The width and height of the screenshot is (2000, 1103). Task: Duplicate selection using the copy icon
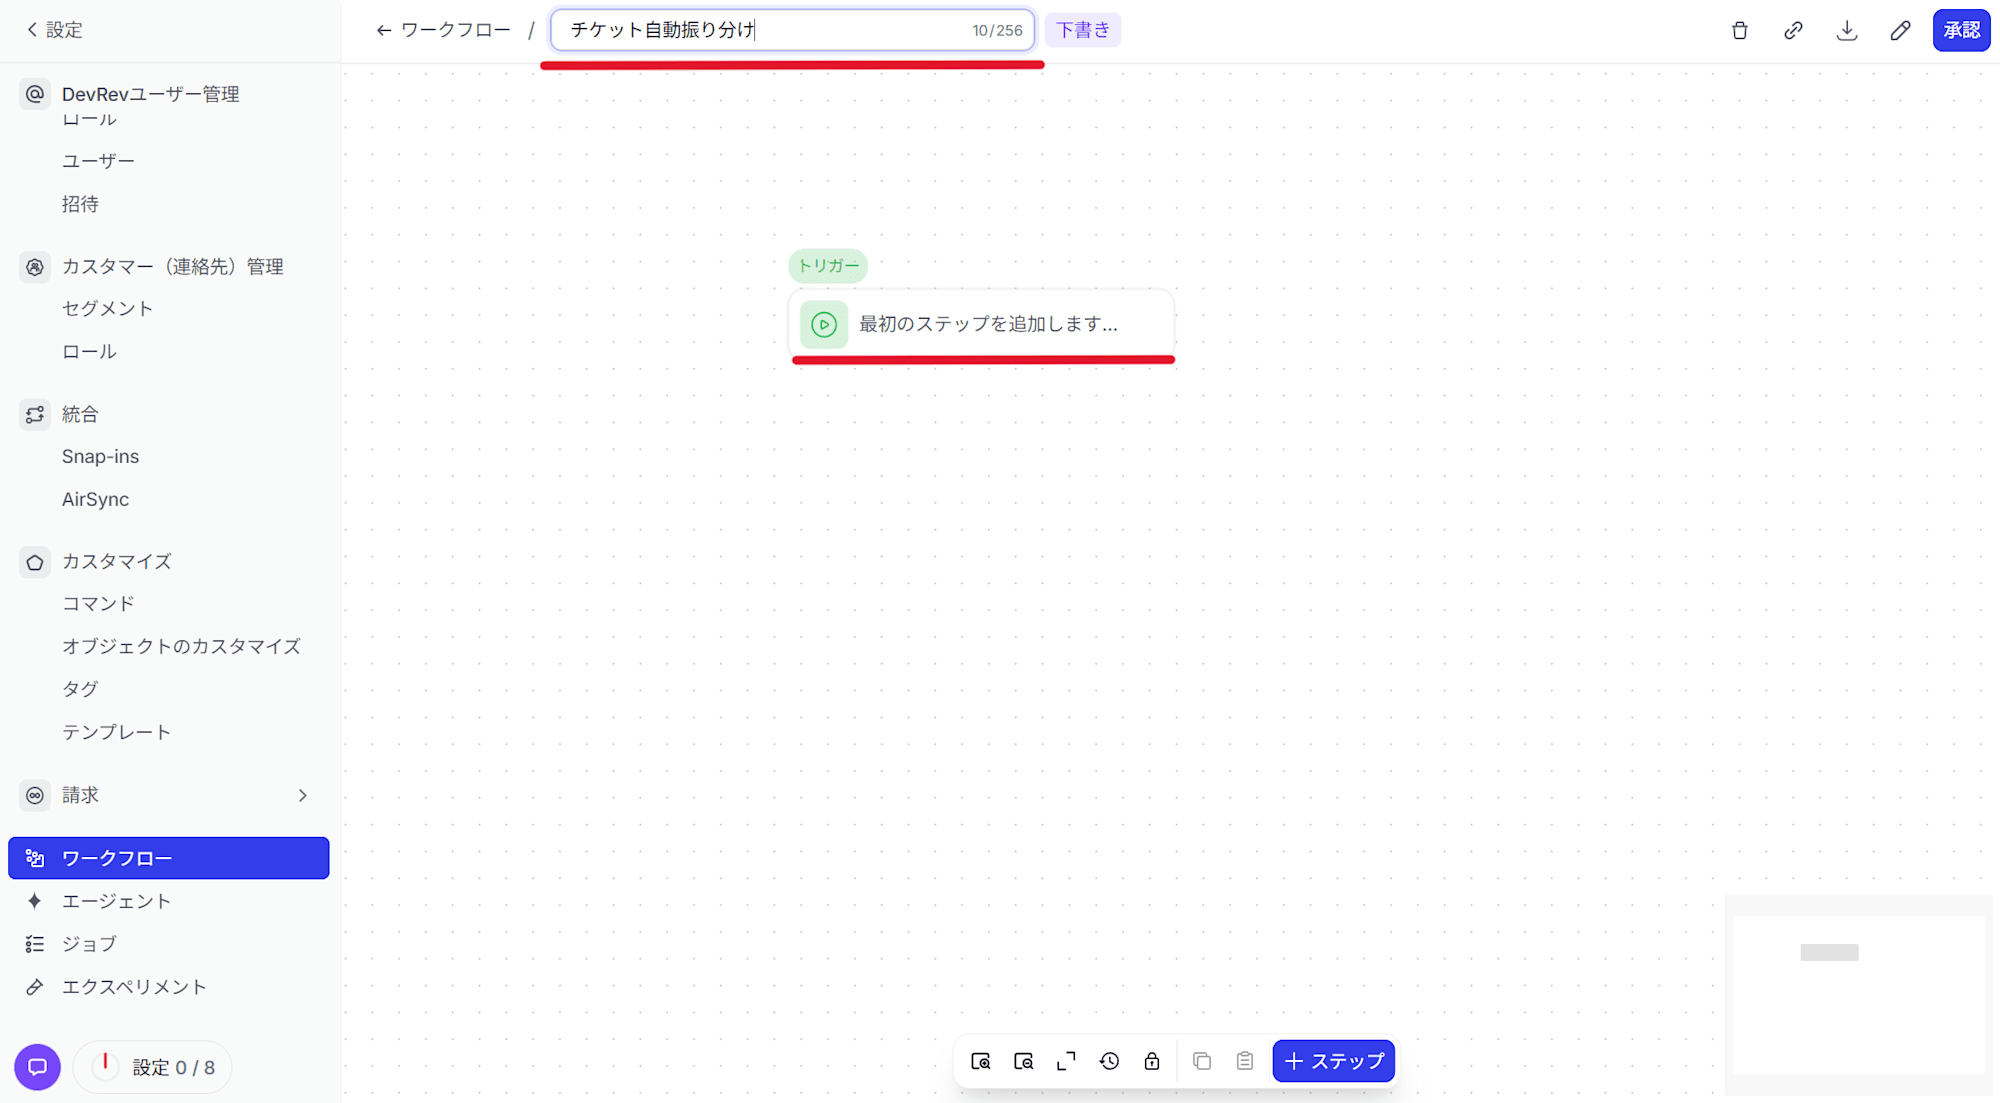(x=1202, y=1061)
